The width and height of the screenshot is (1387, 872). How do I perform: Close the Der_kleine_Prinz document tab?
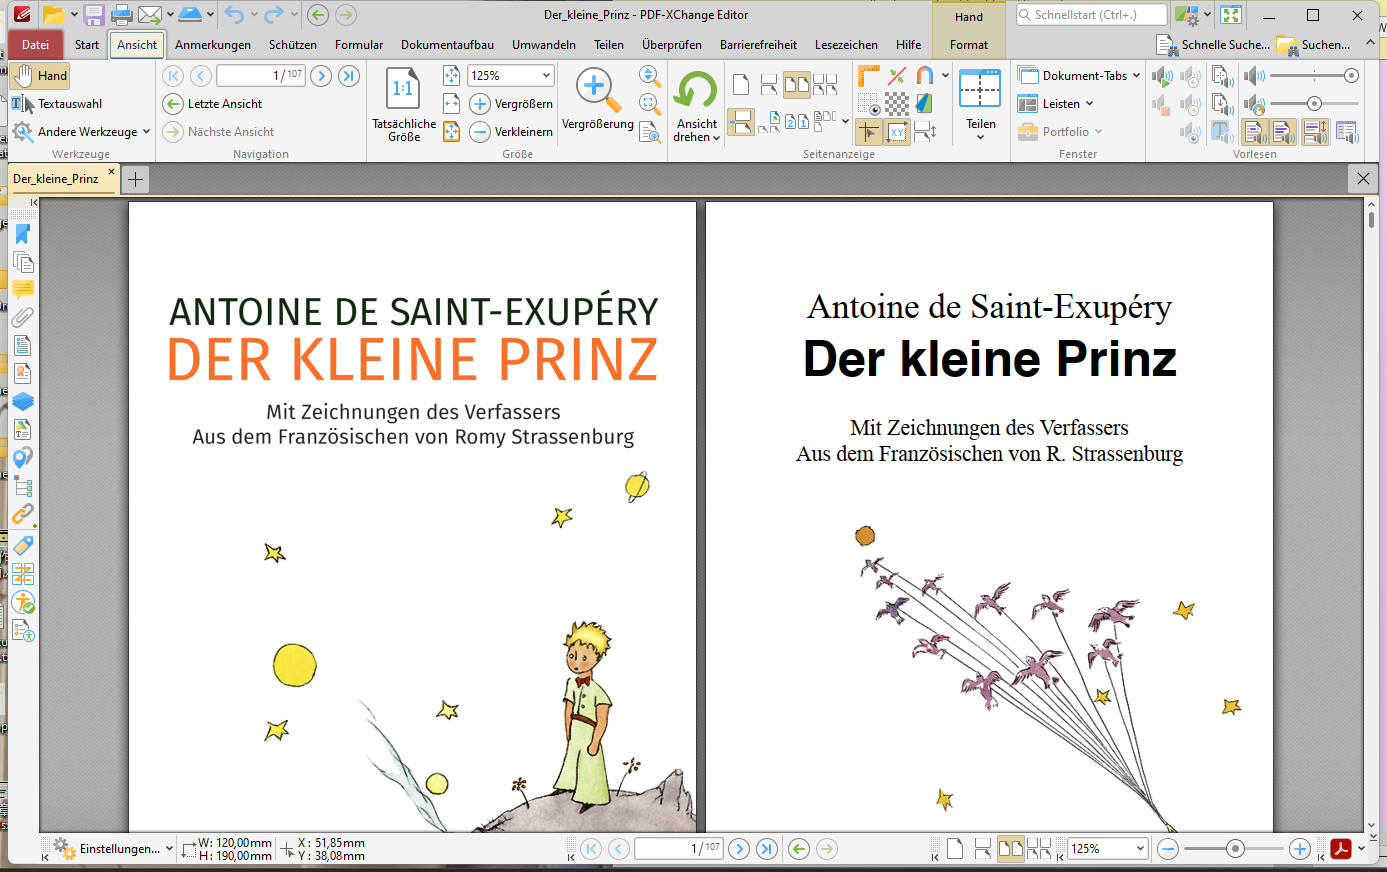pos(111,172)
